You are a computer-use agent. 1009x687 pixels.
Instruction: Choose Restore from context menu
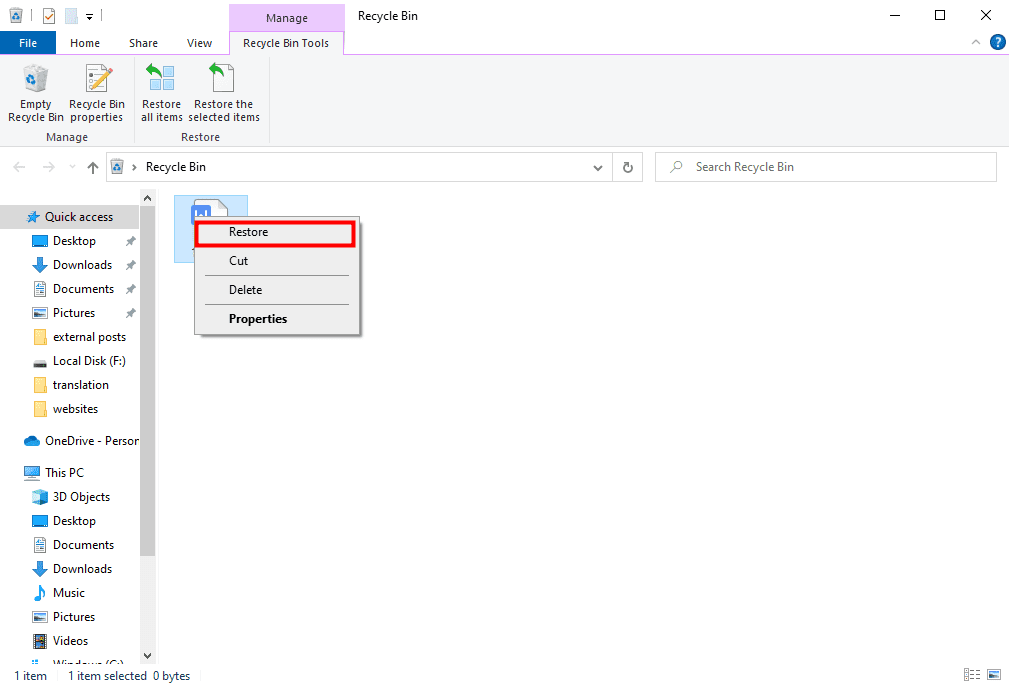(x=275, y=232)
